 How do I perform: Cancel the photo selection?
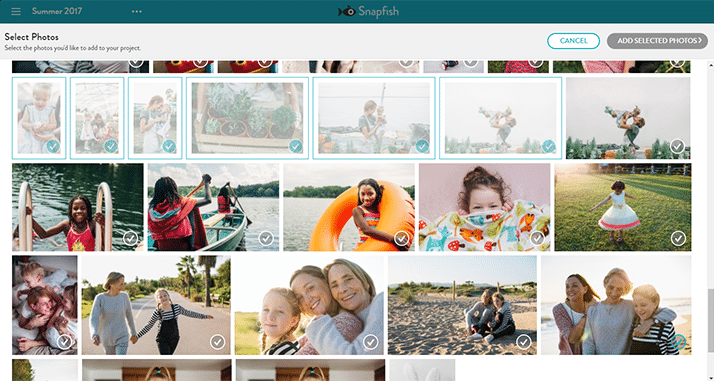tap(573, 41)
